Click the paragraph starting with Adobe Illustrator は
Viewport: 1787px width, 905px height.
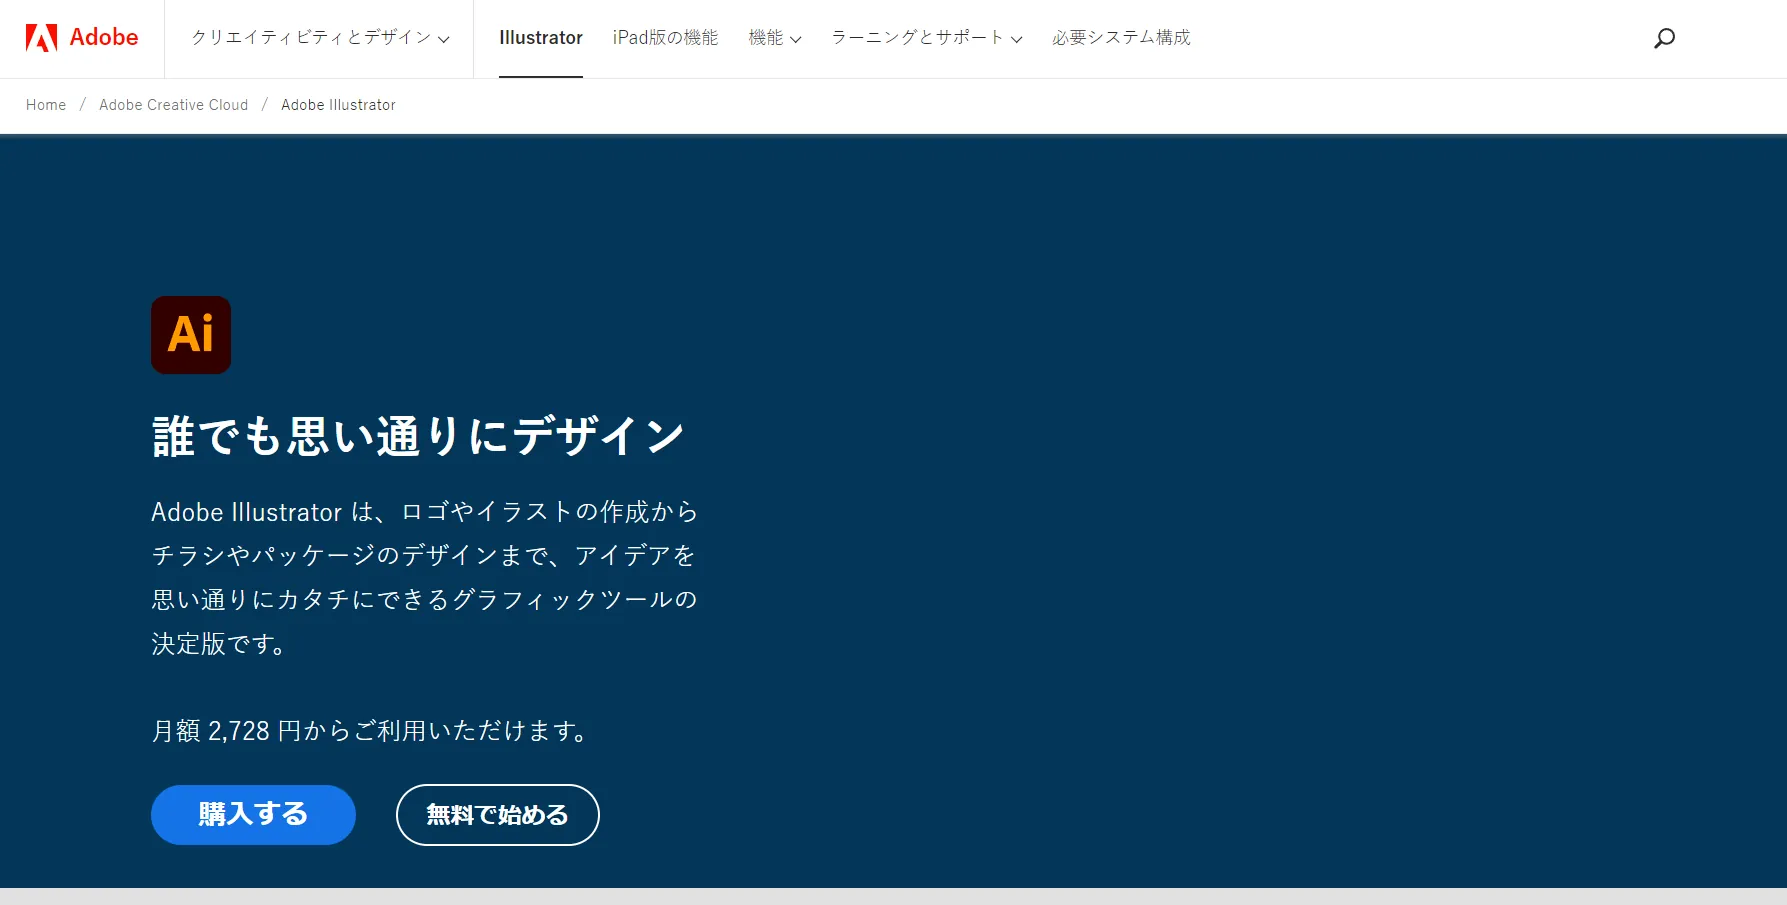pyautogui.click(x=425, y=577)
